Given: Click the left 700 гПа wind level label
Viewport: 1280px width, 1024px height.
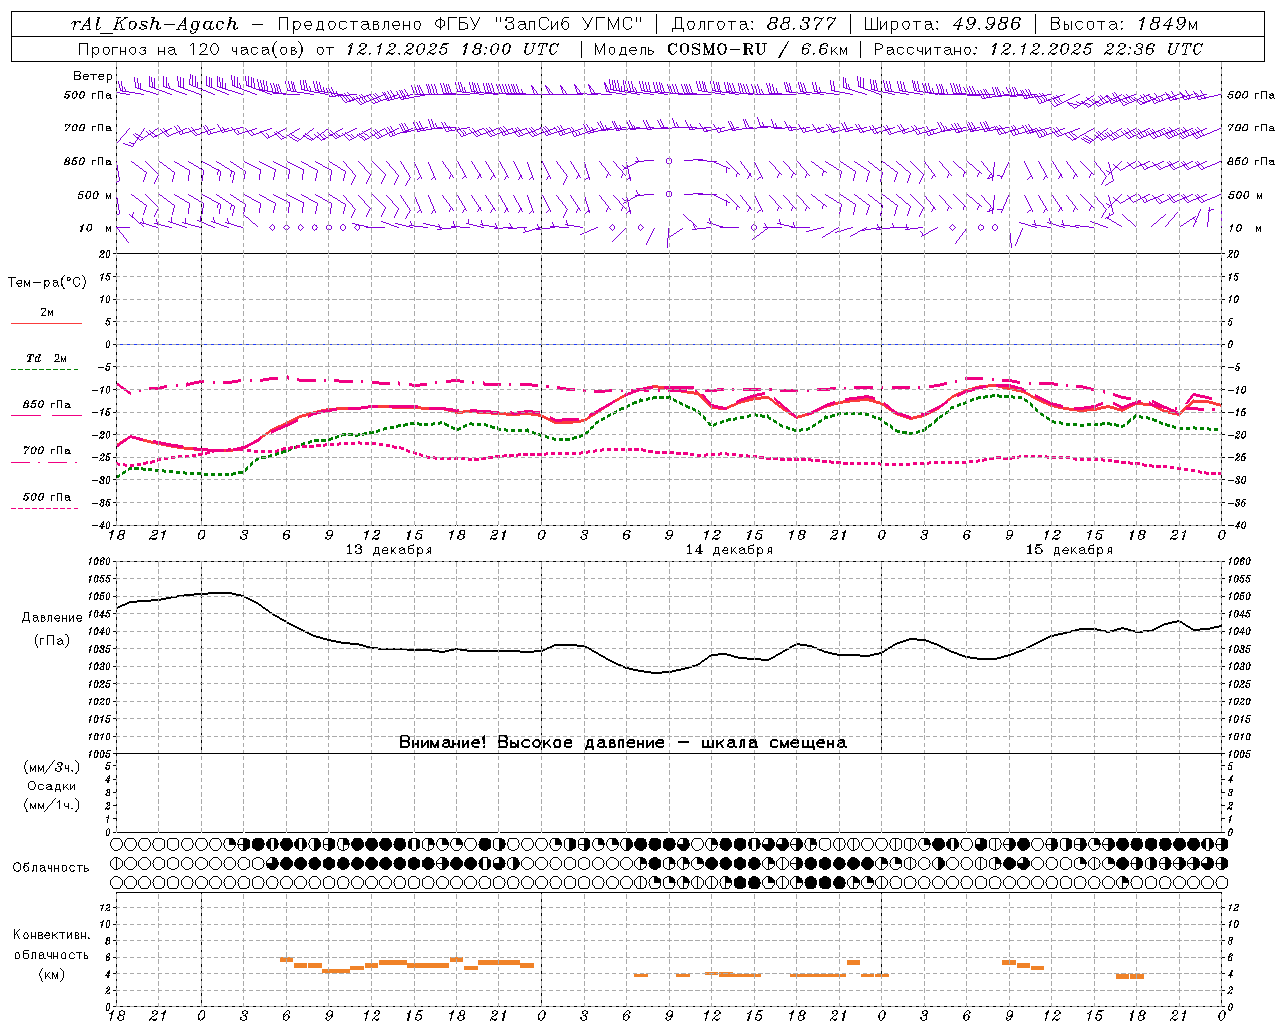Looking at the screenshot, I should 88,128.
